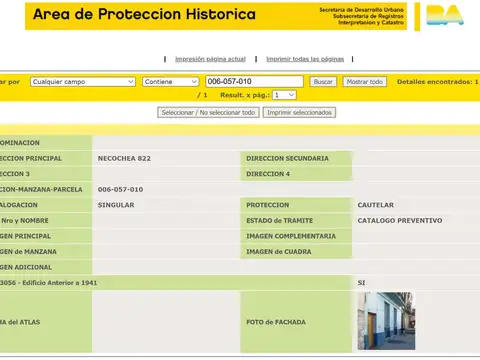Viewport: 480px width, 360px height.
Task: Select the 'NECOCHEA 822' address value
Action: pyautogui.click(x=124, y=158)
